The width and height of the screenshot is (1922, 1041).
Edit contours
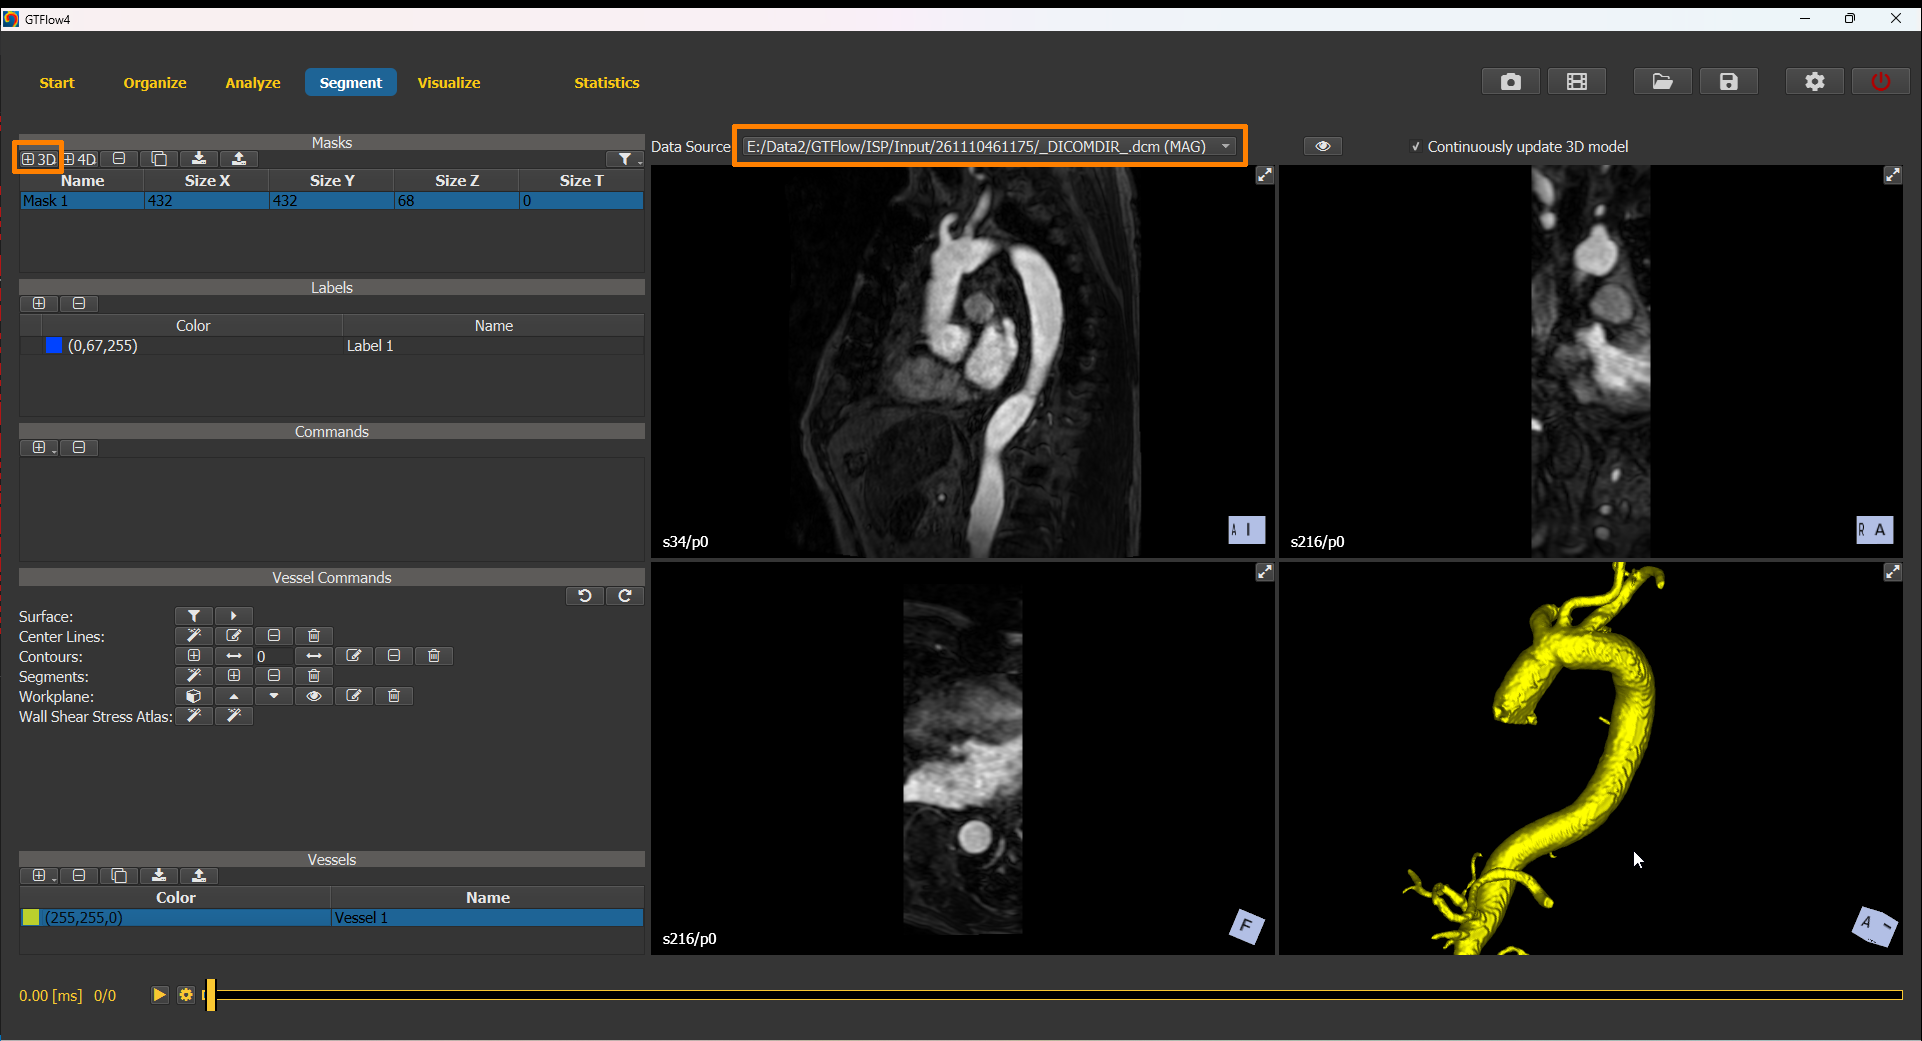point(354,656)
